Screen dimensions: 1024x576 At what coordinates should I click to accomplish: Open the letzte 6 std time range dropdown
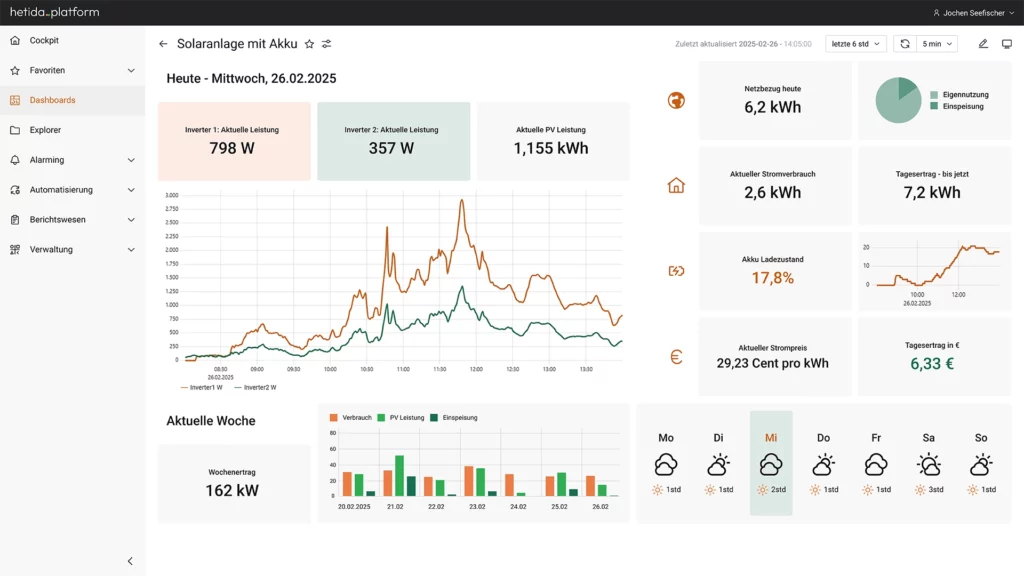(856, 44)
